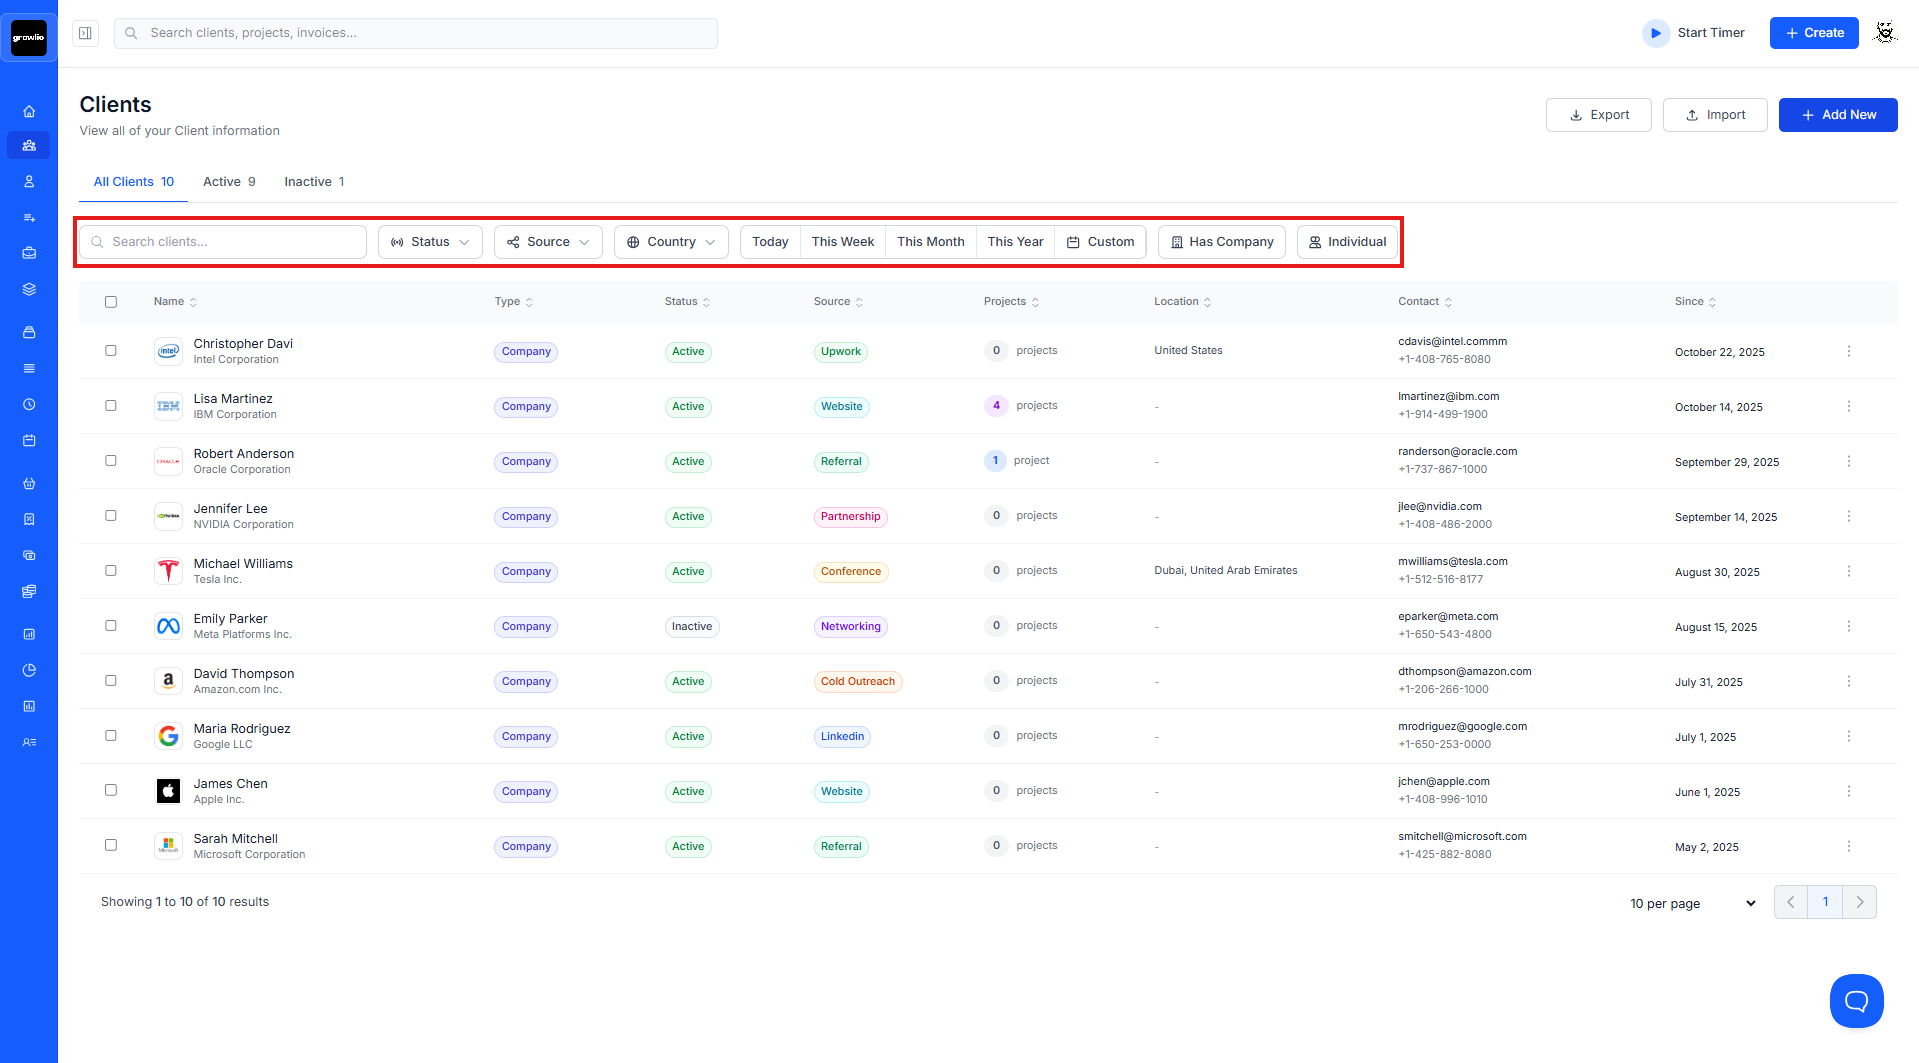This screenshot has width=1919, height=1063.
Task: Open the home dashboard from the sidebar
Action: coord(29,111)
